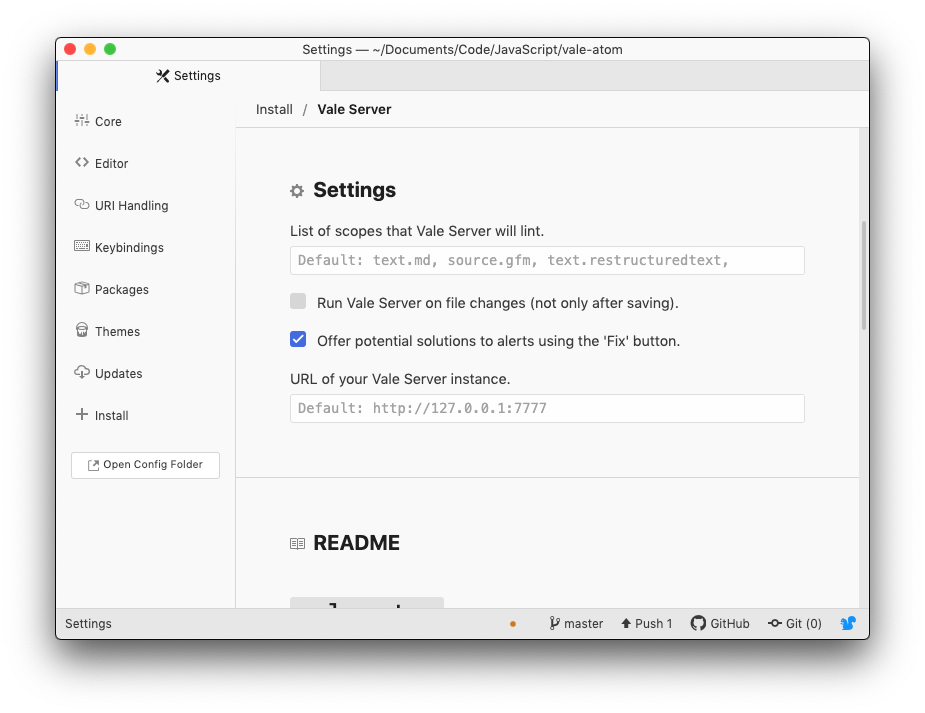Focus the Vale Server scopes input field
The width and height of the screenshot is (925, 713).
(547, 260)
